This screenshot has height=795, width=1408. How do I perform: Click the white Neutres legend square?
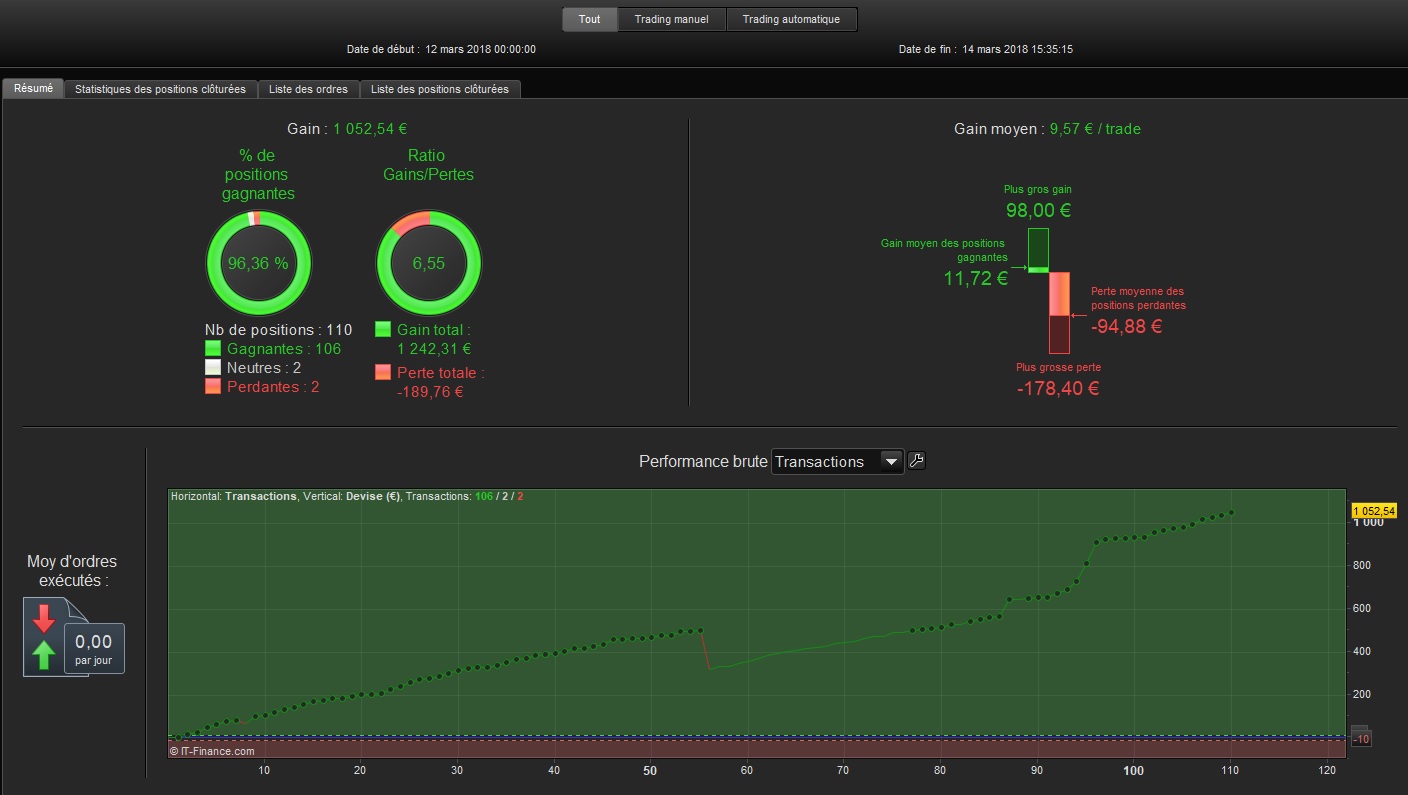212,367
